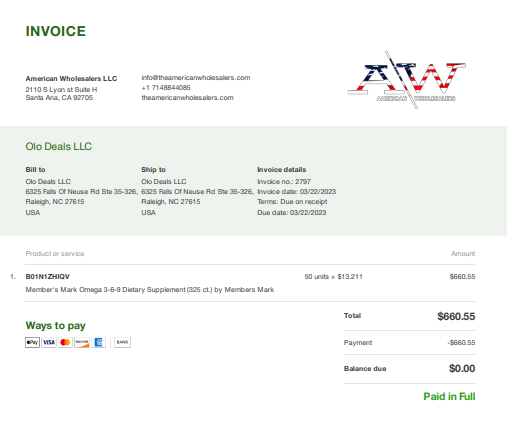Click the Apple Pay payment icon
The image size is (507, 422).
click(x=32, y=342)
